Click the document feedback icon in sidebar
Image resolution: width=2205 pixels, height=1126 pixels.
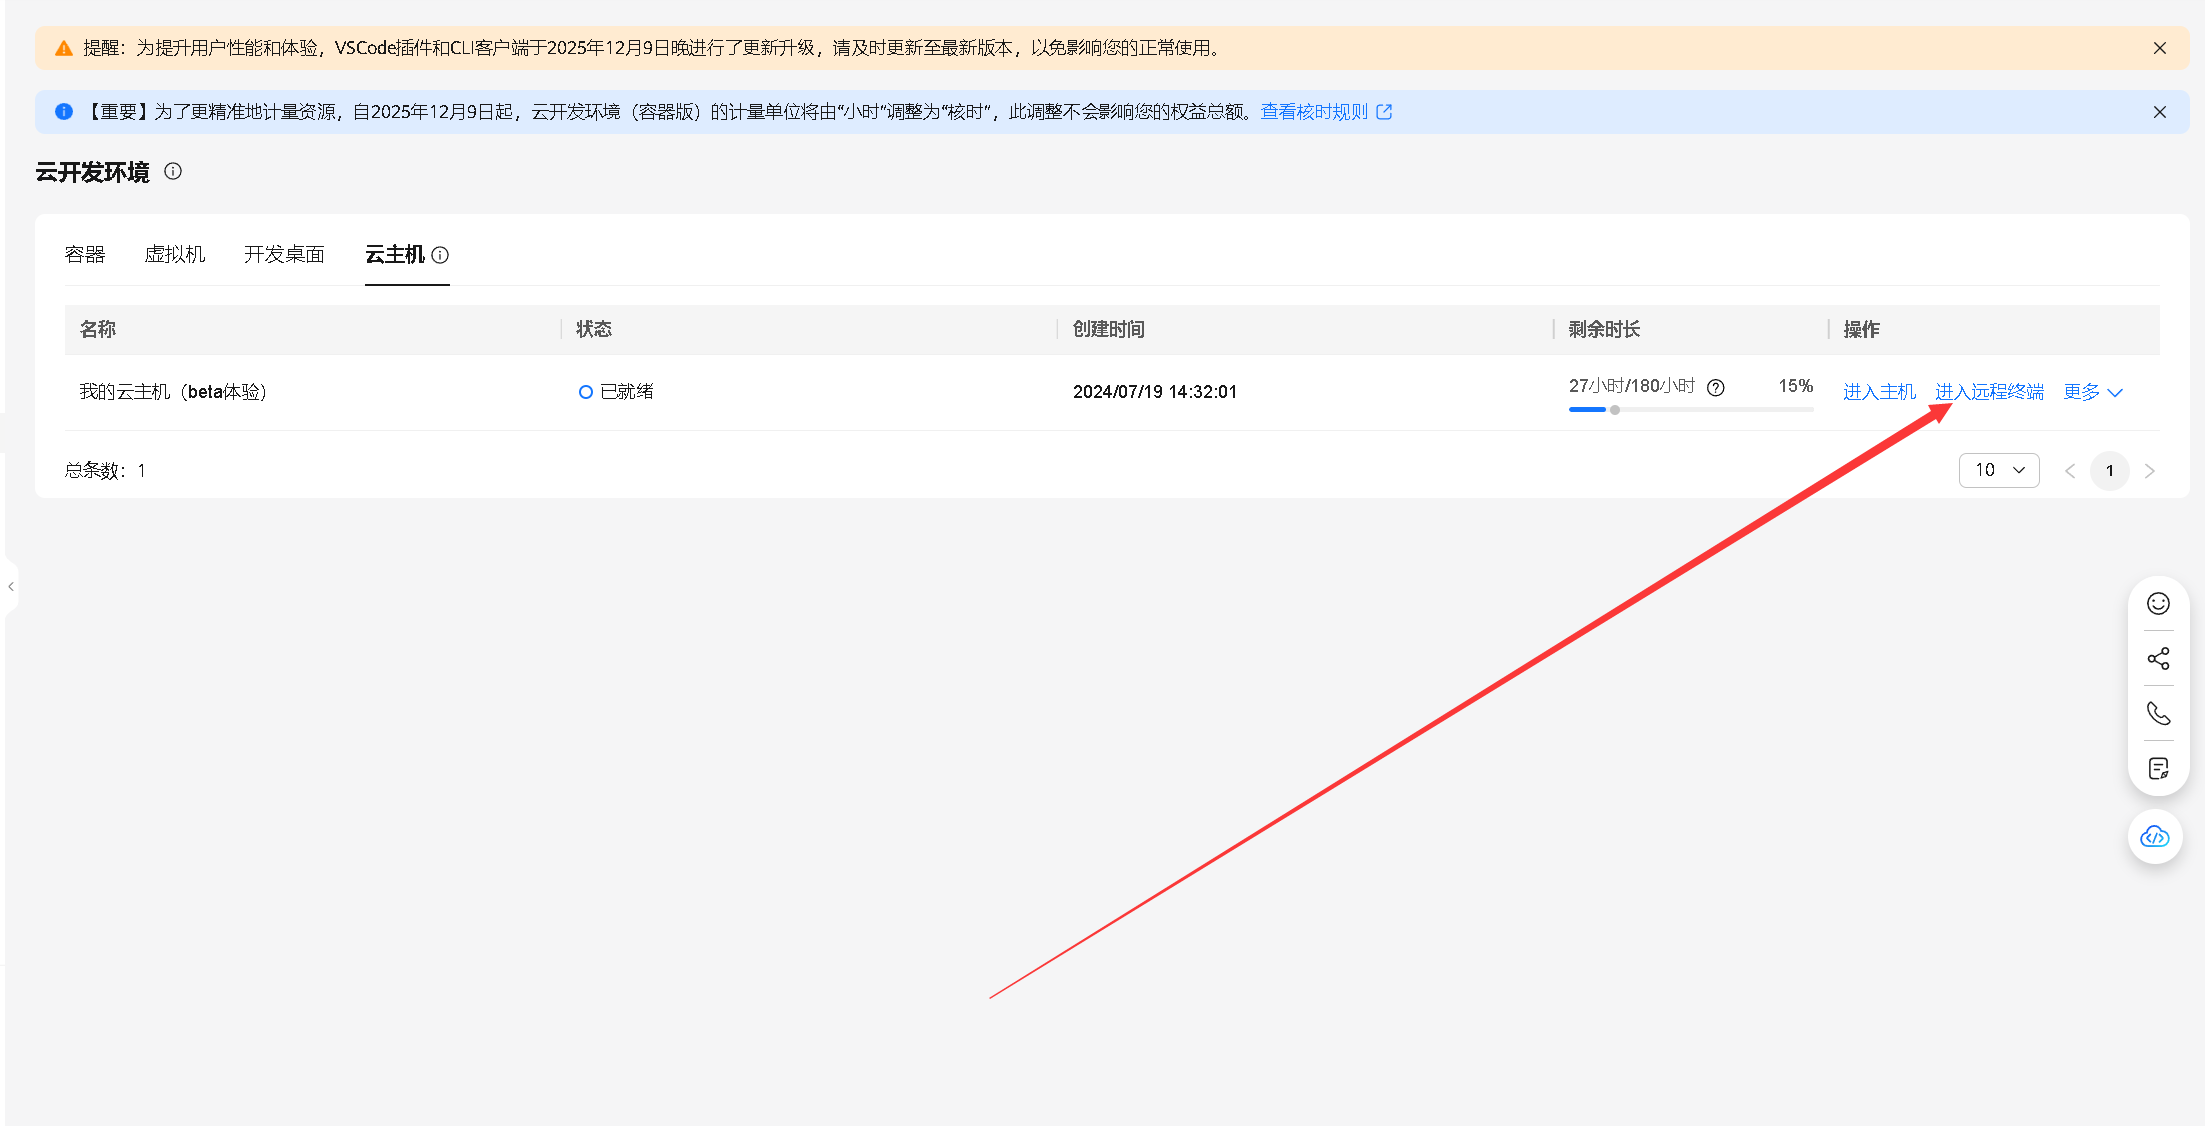point(2157,767)
